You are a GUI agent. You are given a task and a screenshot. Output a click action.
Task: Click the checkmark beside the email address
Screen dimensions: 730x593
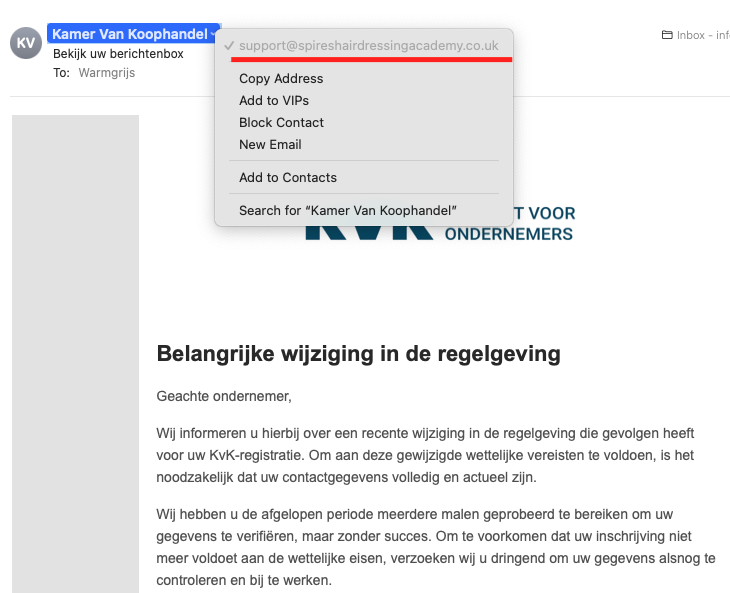(229, 46)
